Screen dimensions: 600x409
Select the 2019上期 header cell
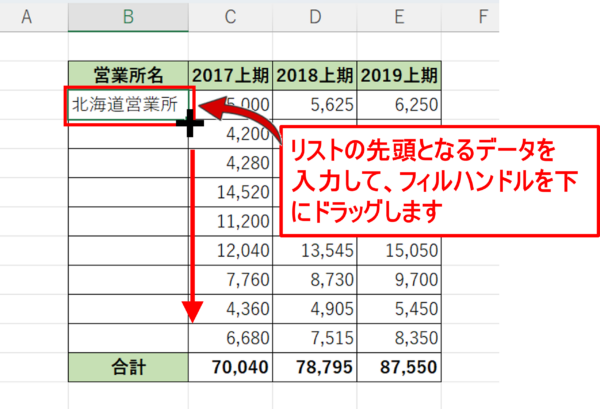[399, 75]
